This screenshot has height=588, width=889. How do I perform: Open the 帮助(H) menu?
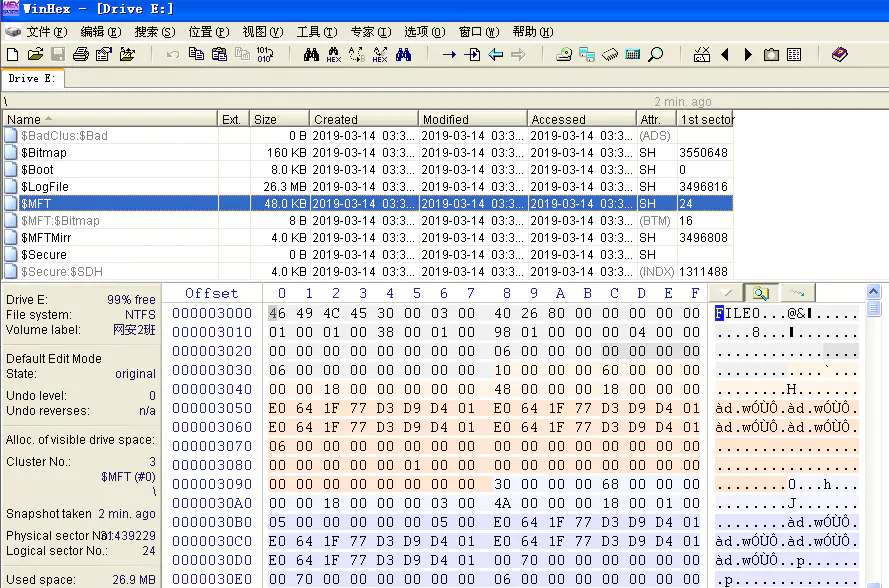(533, 32)
